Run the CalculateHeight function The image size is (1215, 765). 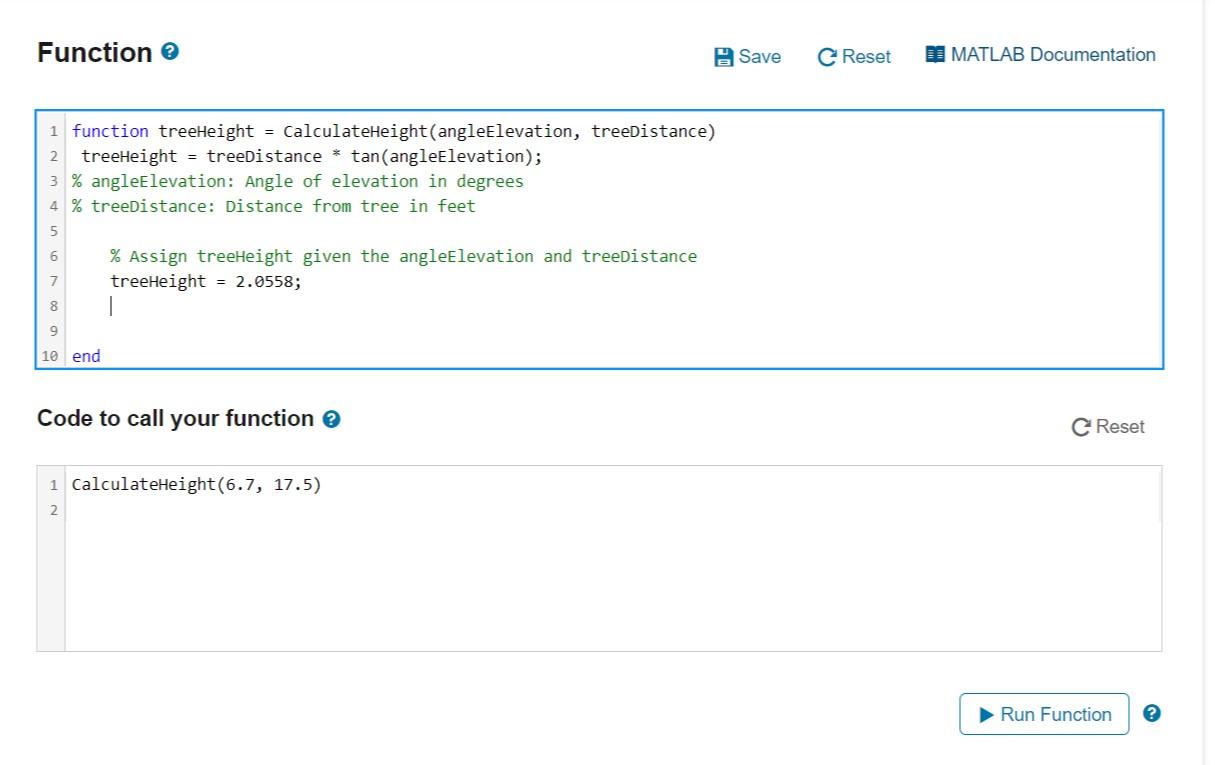[1044, 714]
